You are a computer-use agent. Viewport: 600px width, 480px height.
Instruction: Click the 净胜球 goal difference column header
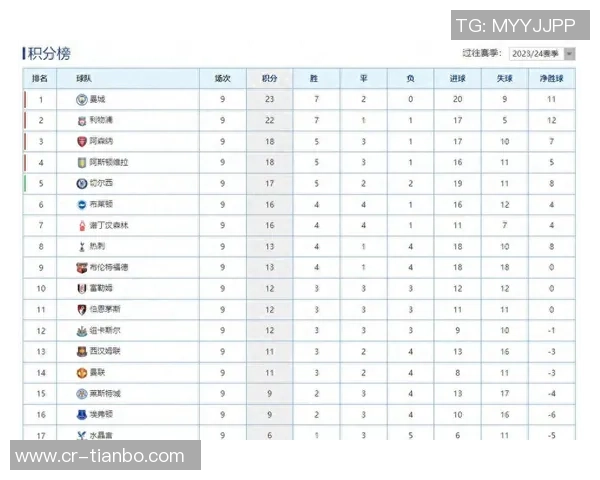pyautogui.click(x=552, y=78)
